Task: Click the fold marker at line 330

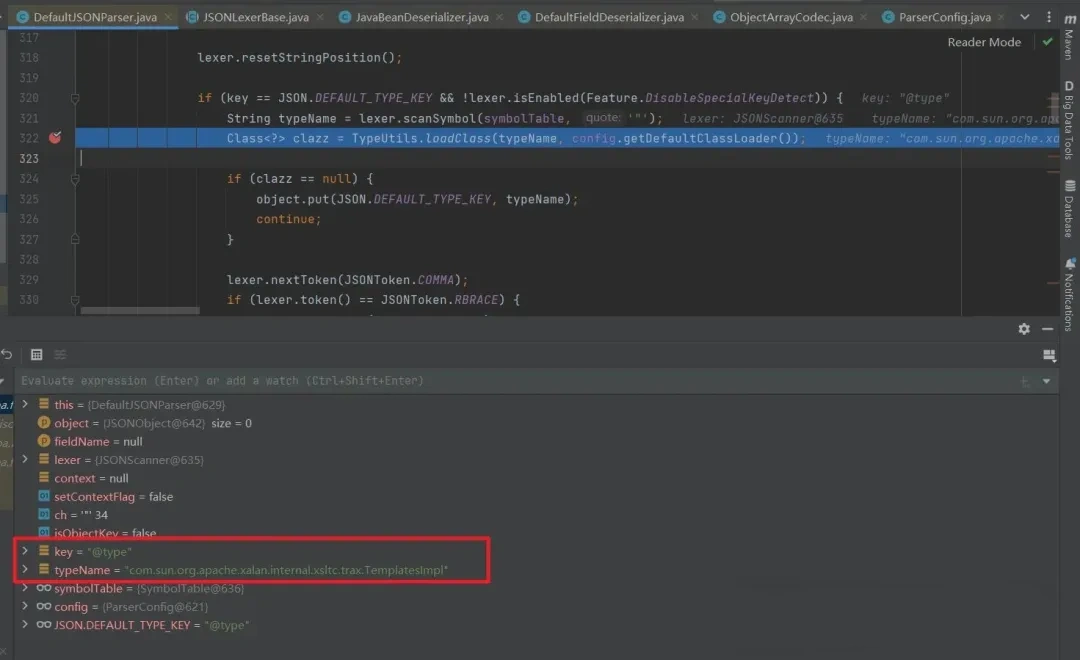Action: 75,300
